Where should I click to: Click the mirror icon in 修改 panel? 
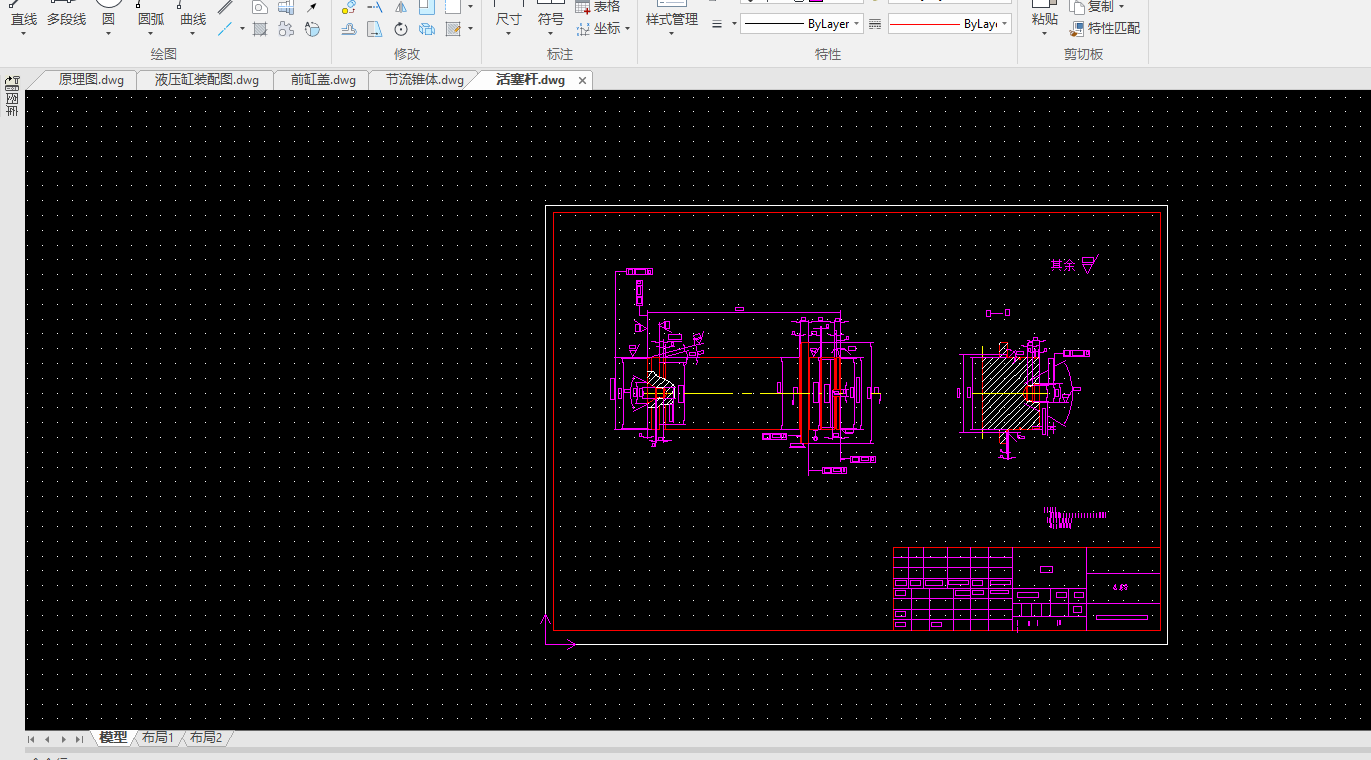401,6
